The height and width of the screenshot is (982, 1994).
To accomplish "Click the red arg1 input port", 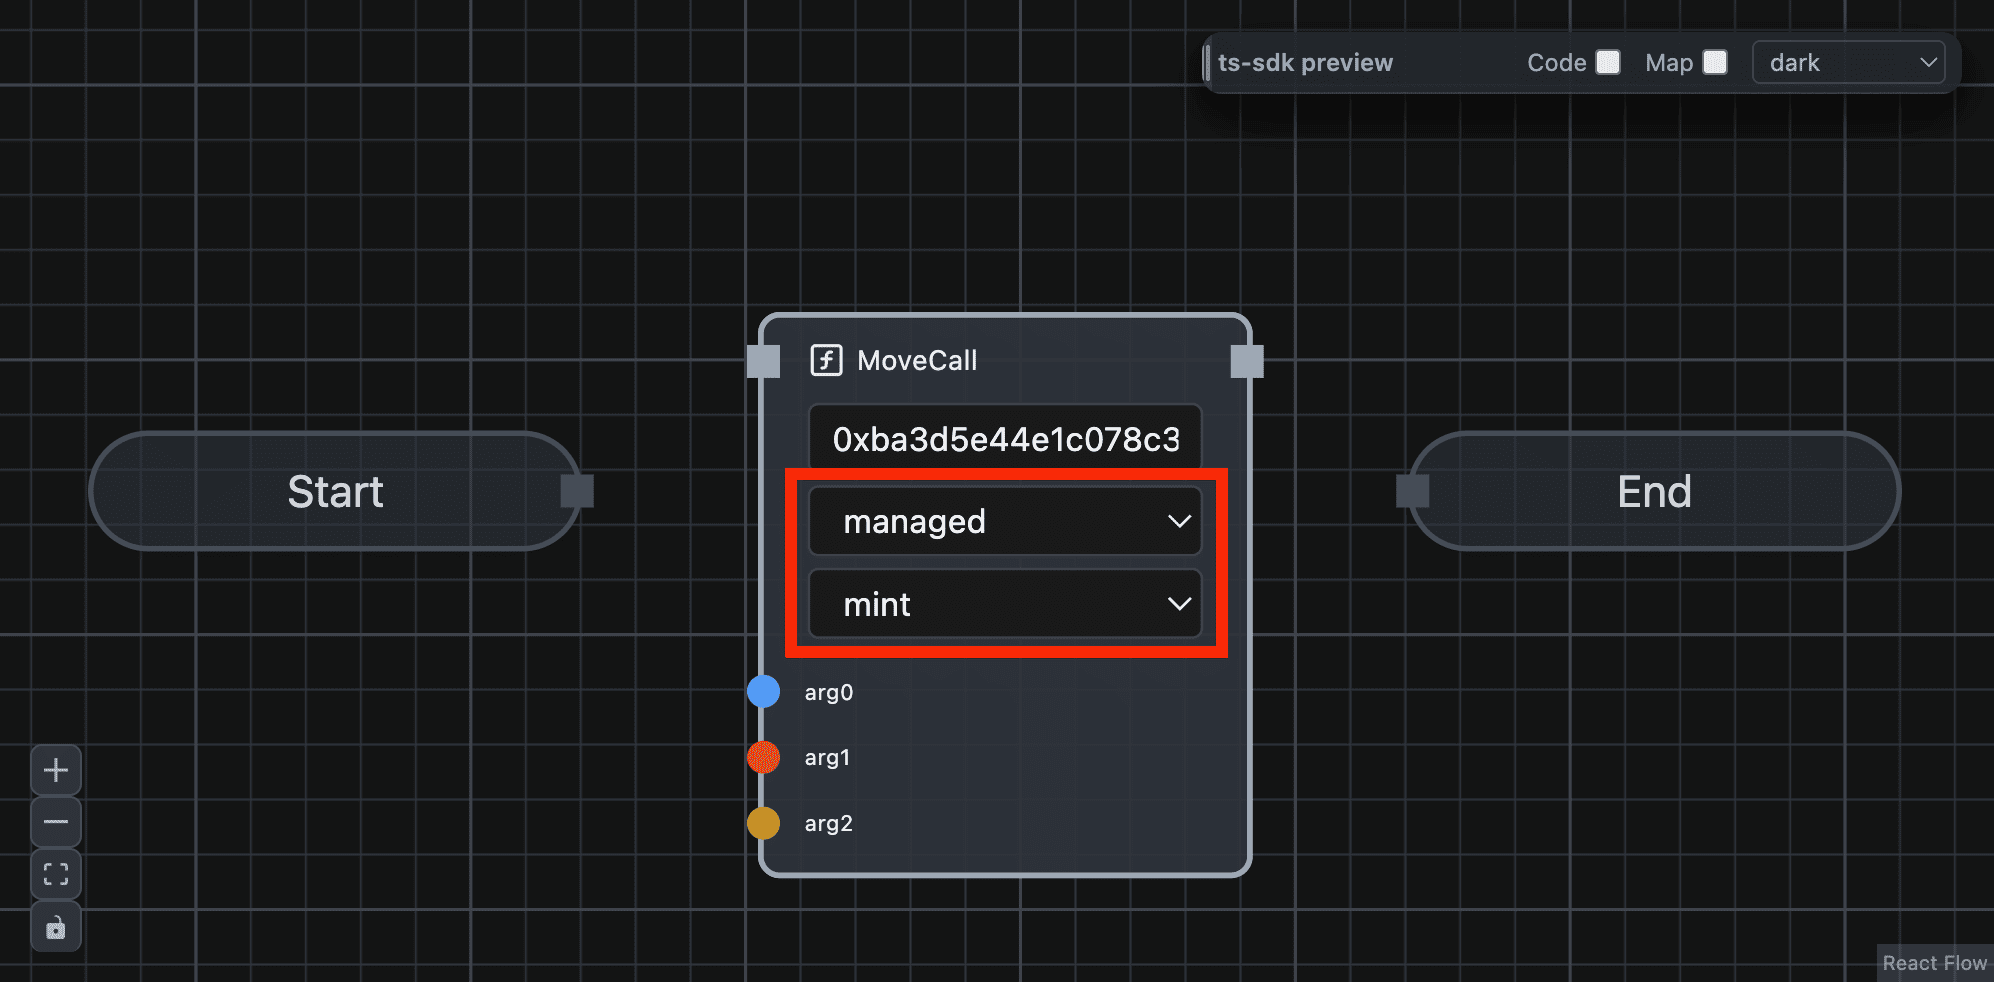I will [x=763, y=757].
